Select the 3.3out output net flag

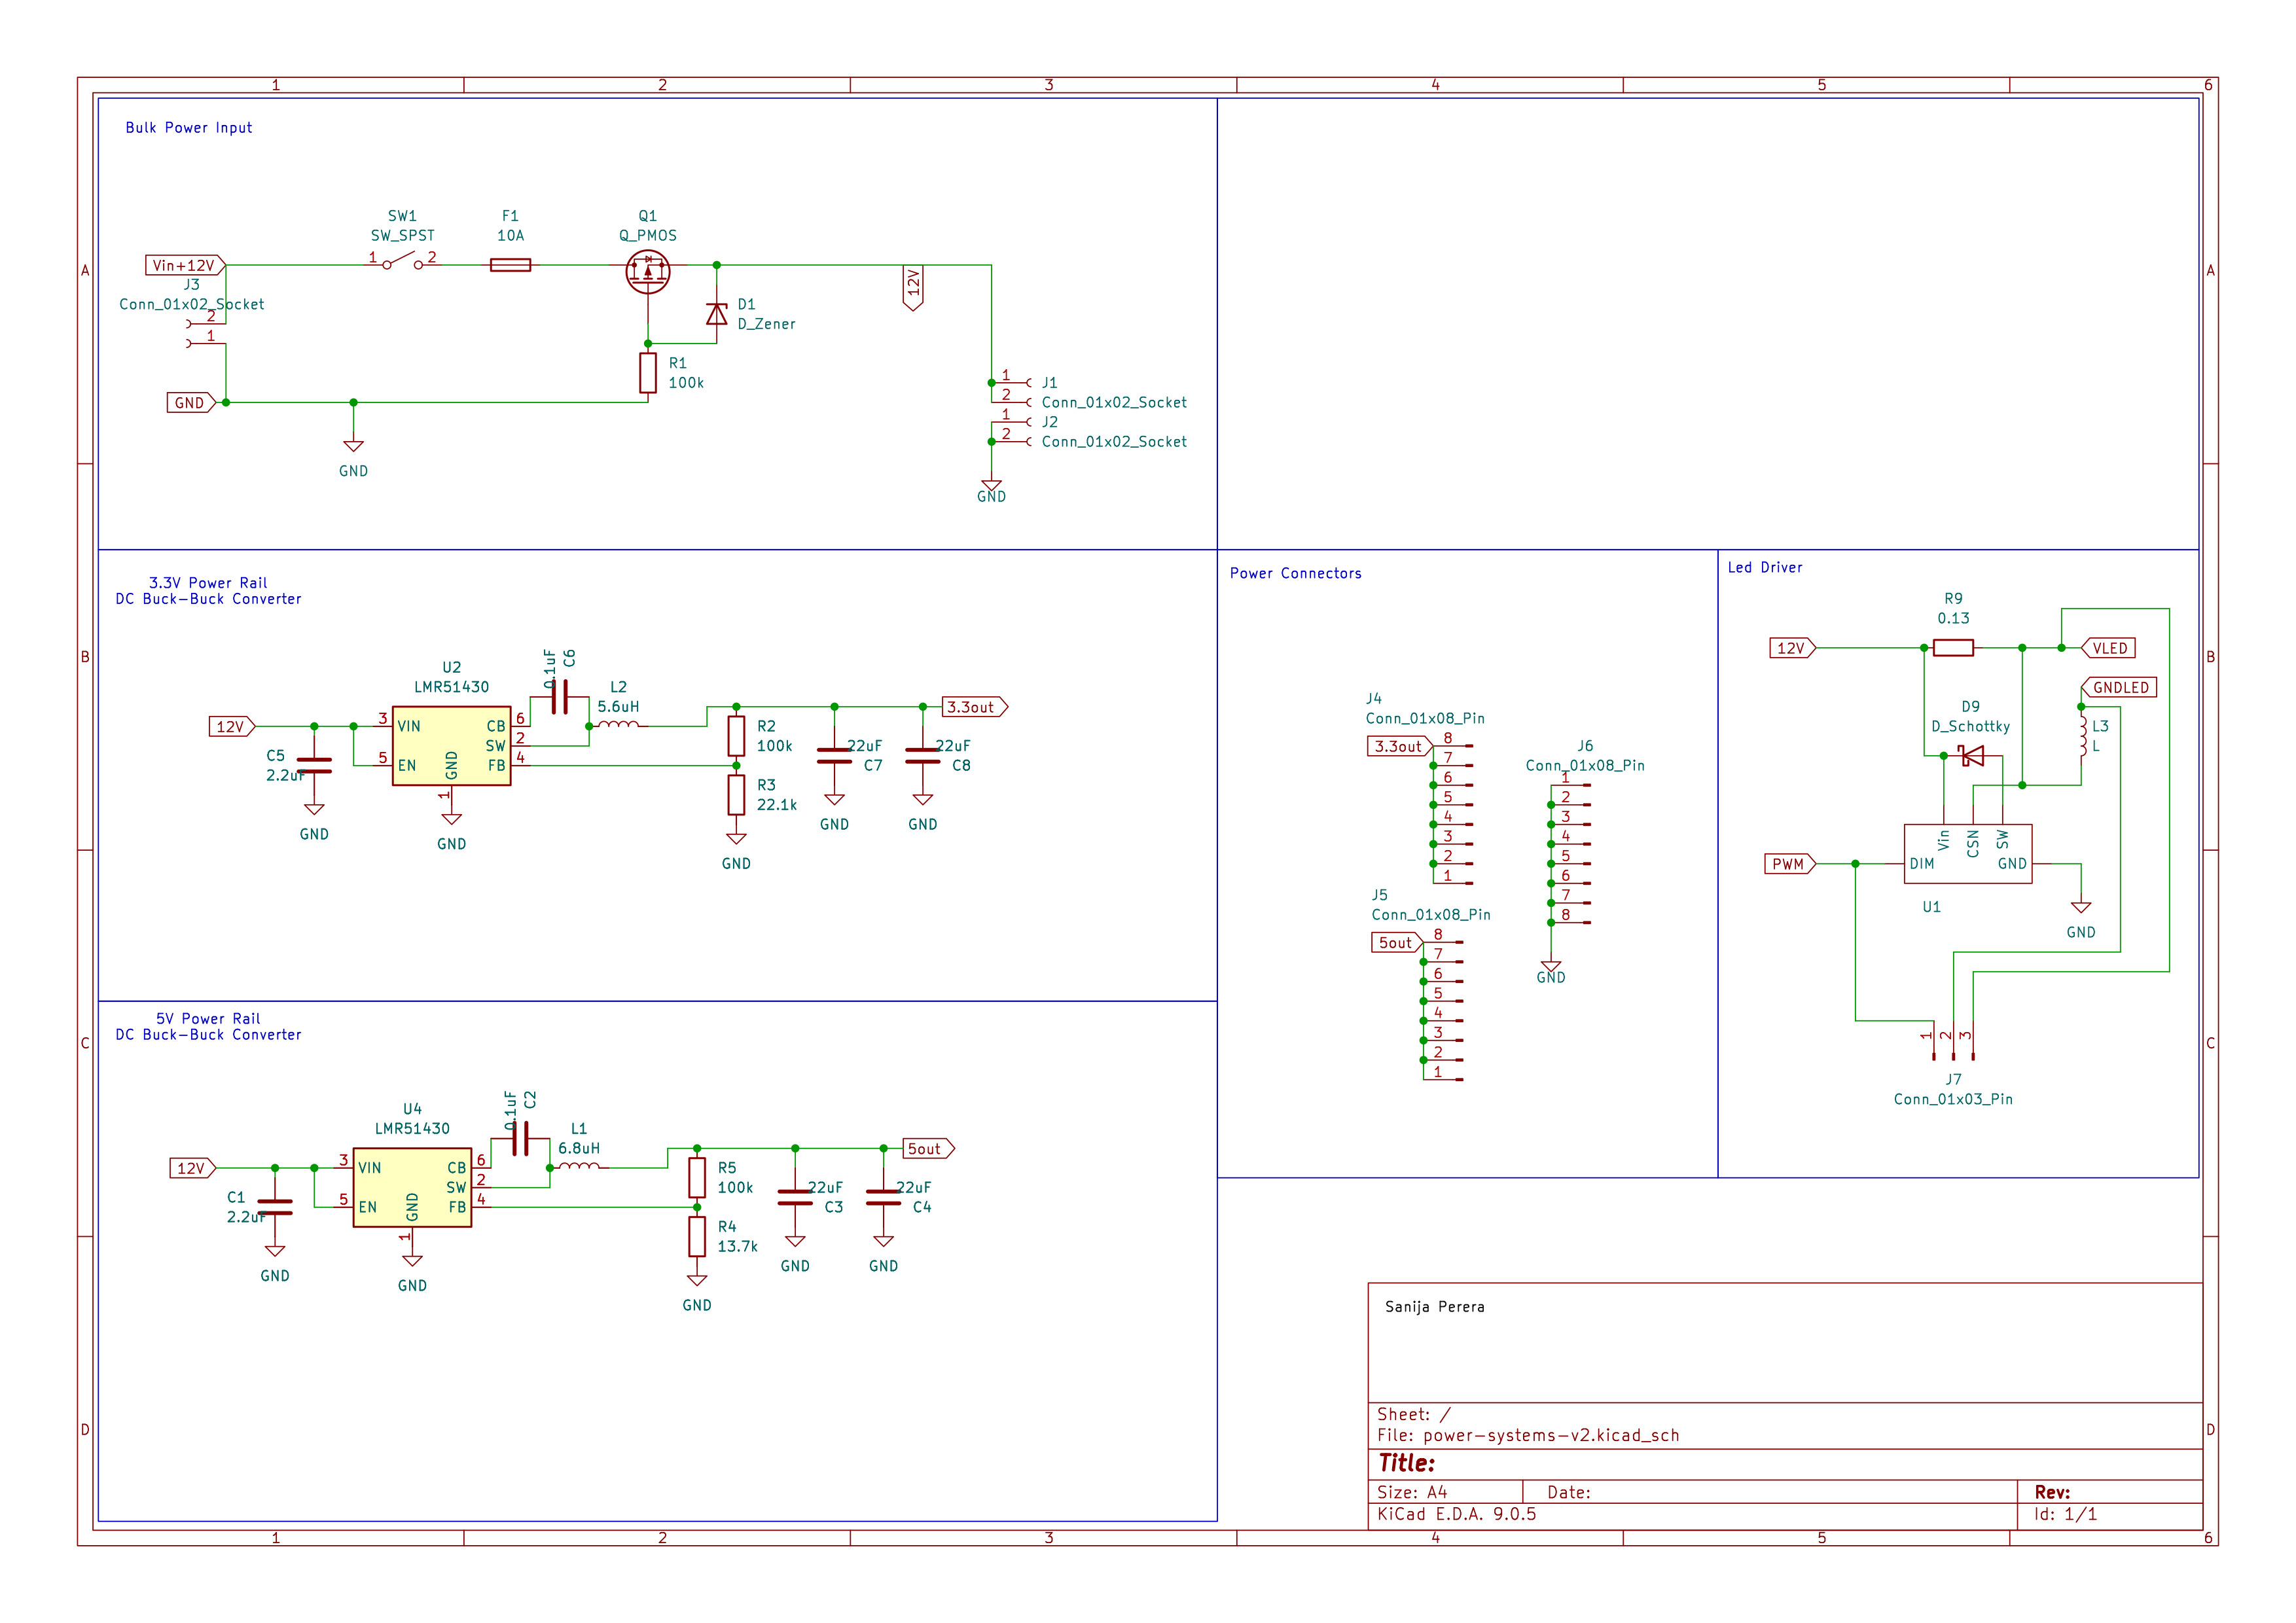click(x=973, y=706)
